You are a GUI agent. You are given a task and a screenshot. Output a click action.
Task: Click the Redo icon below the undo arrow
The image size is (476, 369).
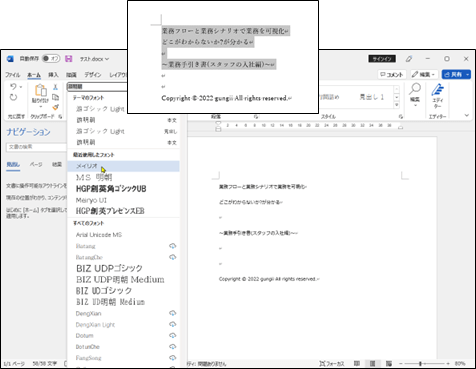point(13,97)
